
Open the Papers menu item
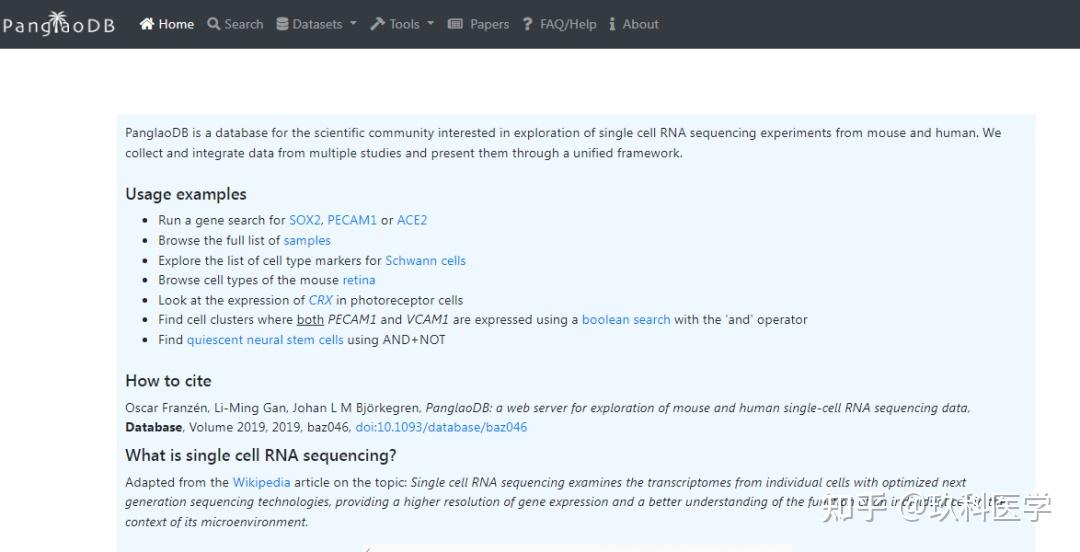point(489,24)
